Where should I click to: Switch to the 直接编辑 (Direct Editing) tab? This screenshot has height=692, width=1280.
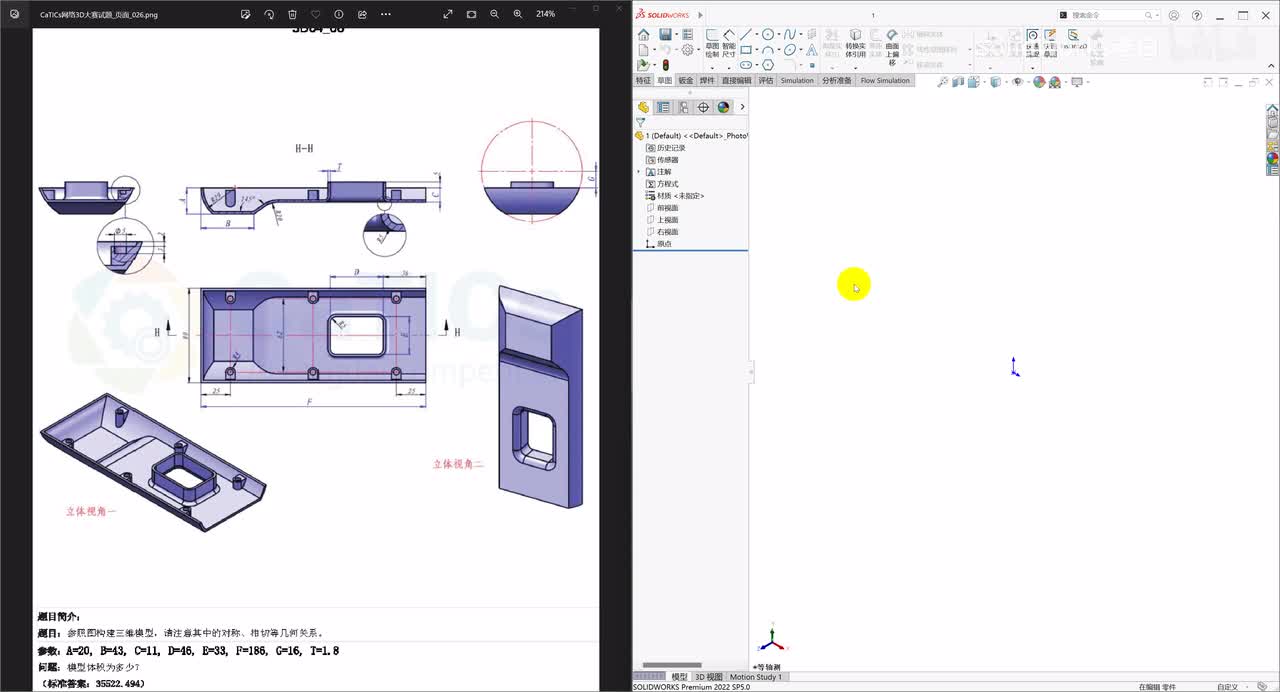click(736, 80)
